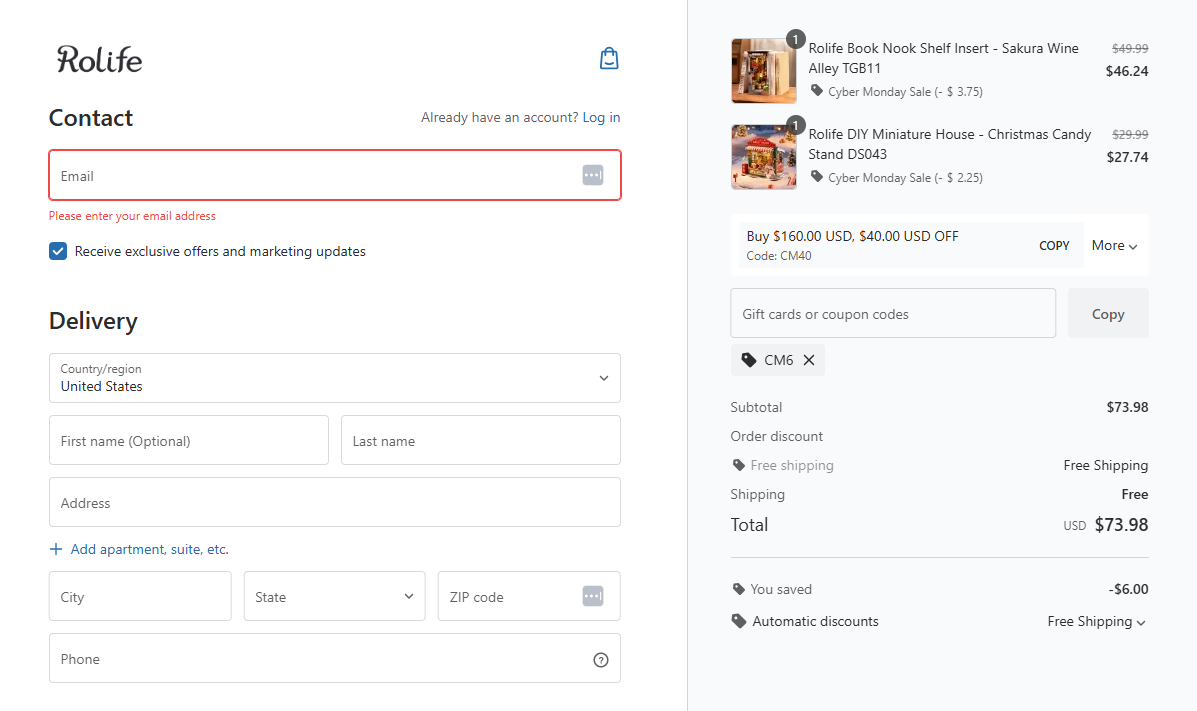Click the tag icon beside You saved

(738, 589)
